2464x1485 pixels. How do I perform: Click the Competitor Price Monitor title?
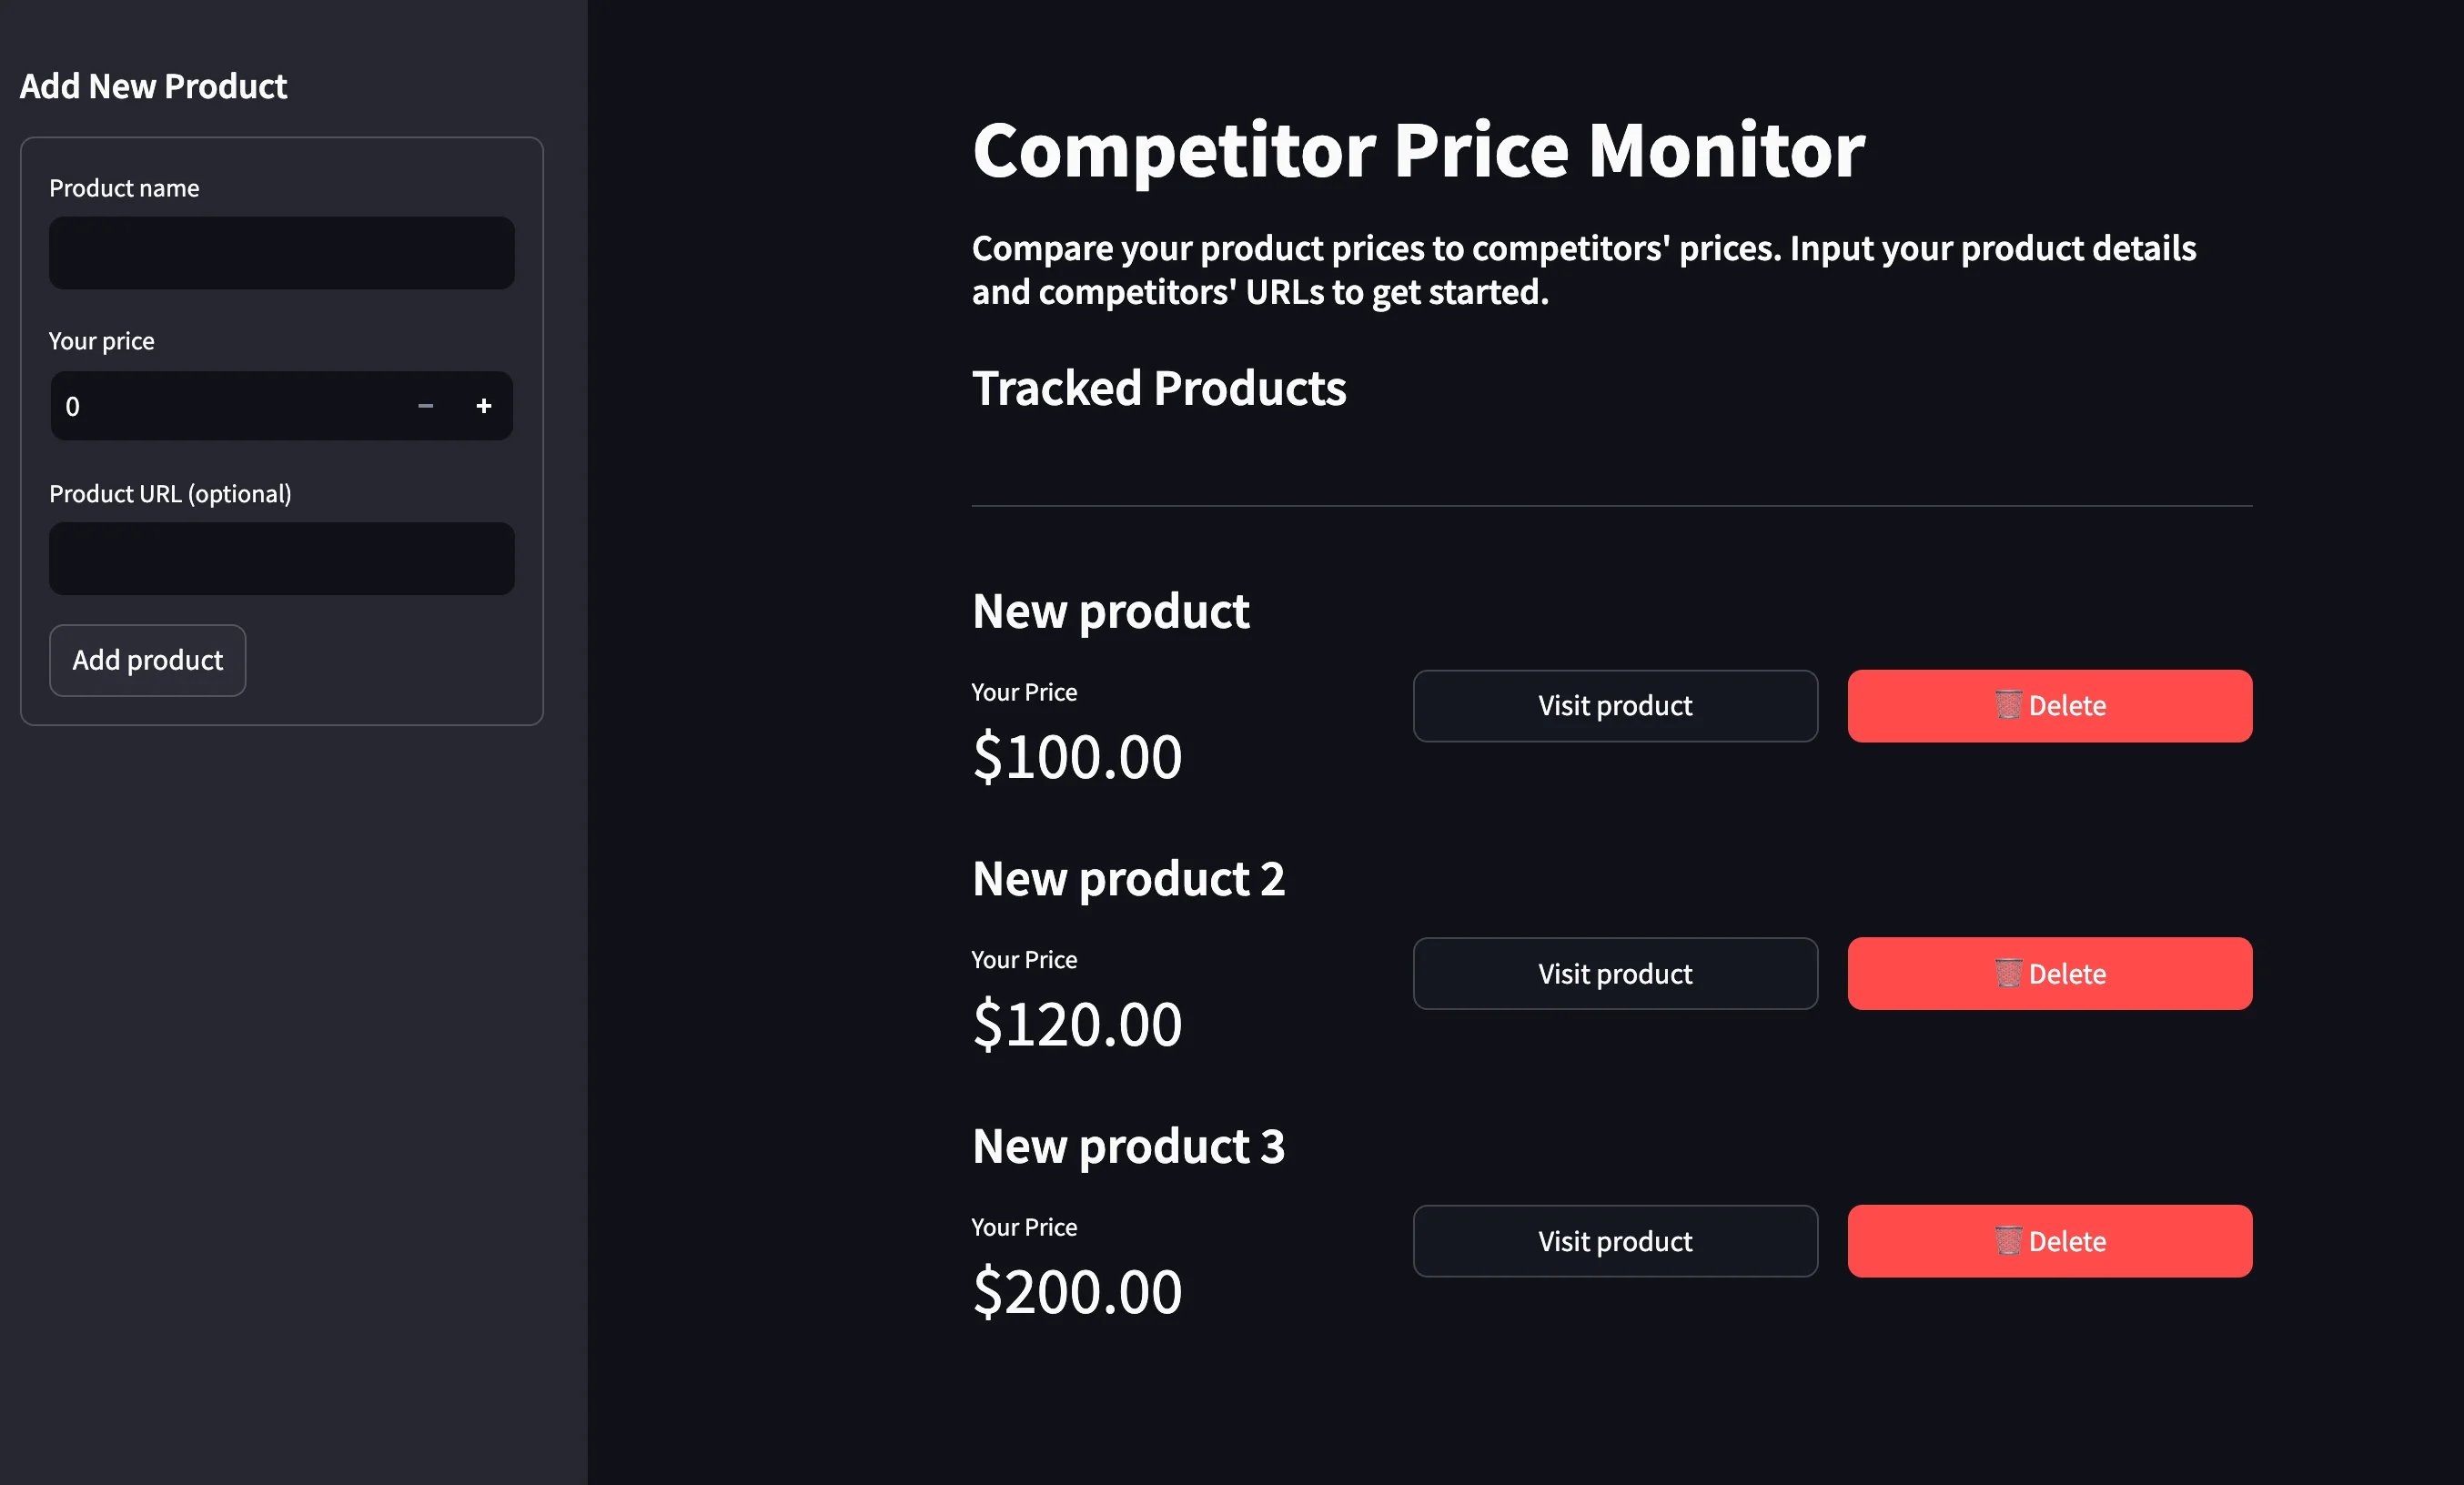pos(1417,150)
